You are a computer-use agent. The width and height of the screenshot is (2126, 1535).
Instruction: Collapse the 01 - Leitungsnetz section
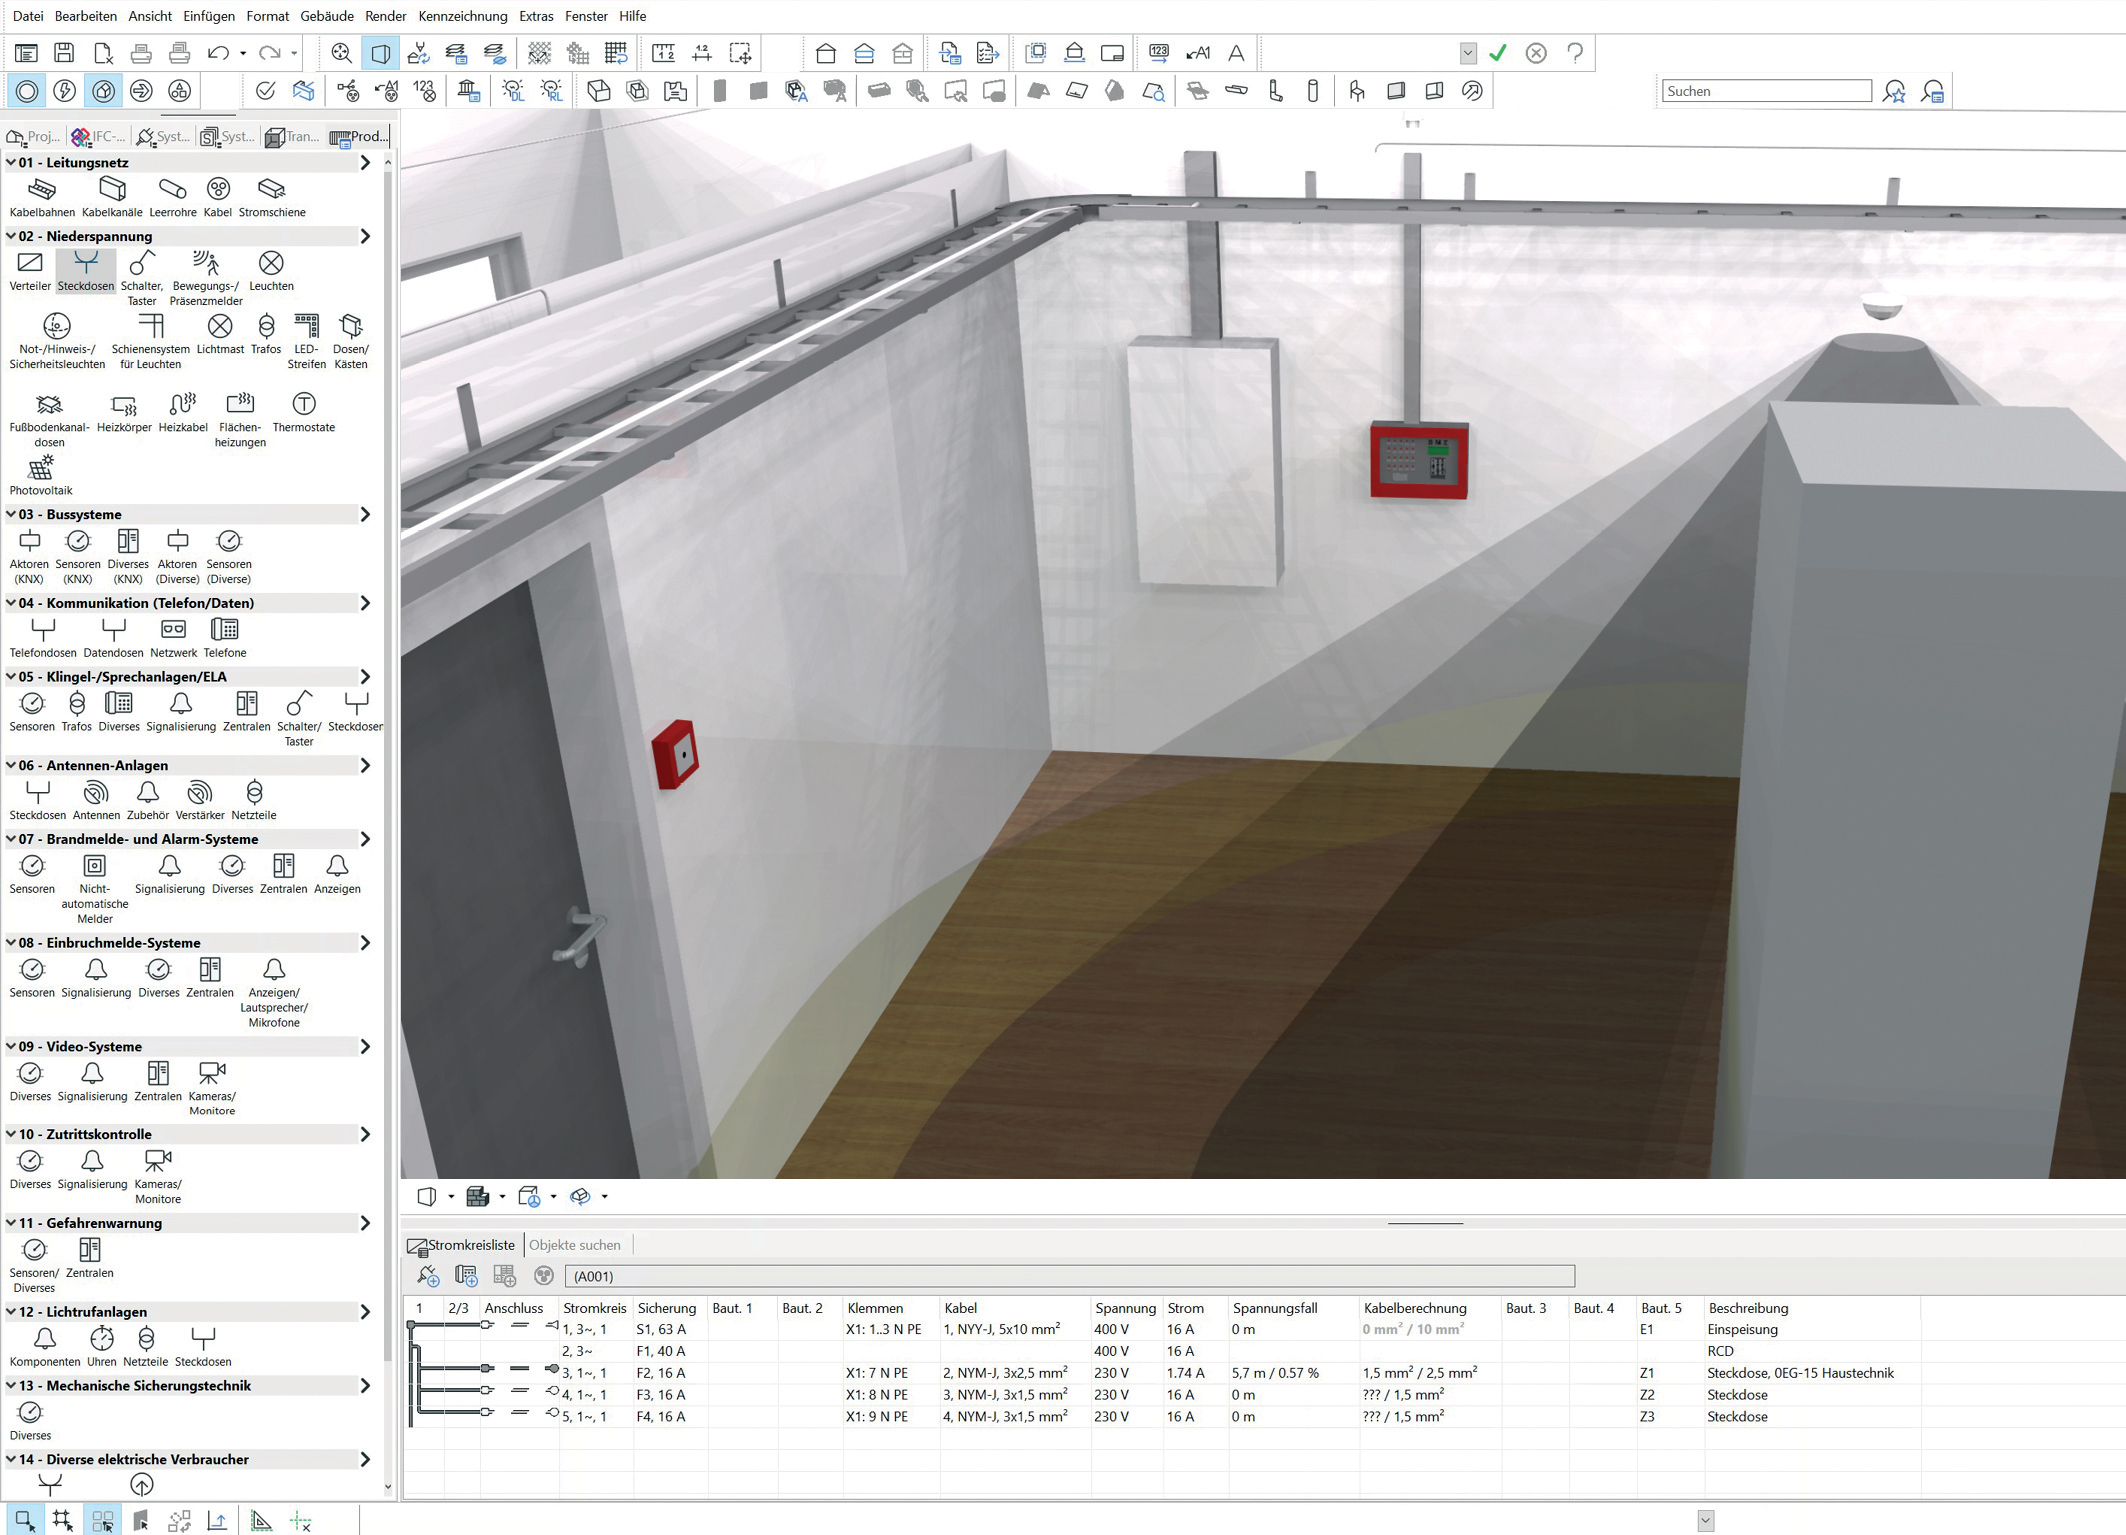11,162
